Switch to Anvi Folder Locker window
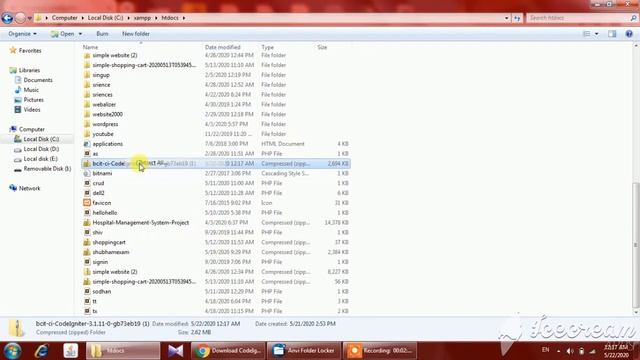Image resolution: width=640 pixels, height=360 pixels. pos(304,351)
